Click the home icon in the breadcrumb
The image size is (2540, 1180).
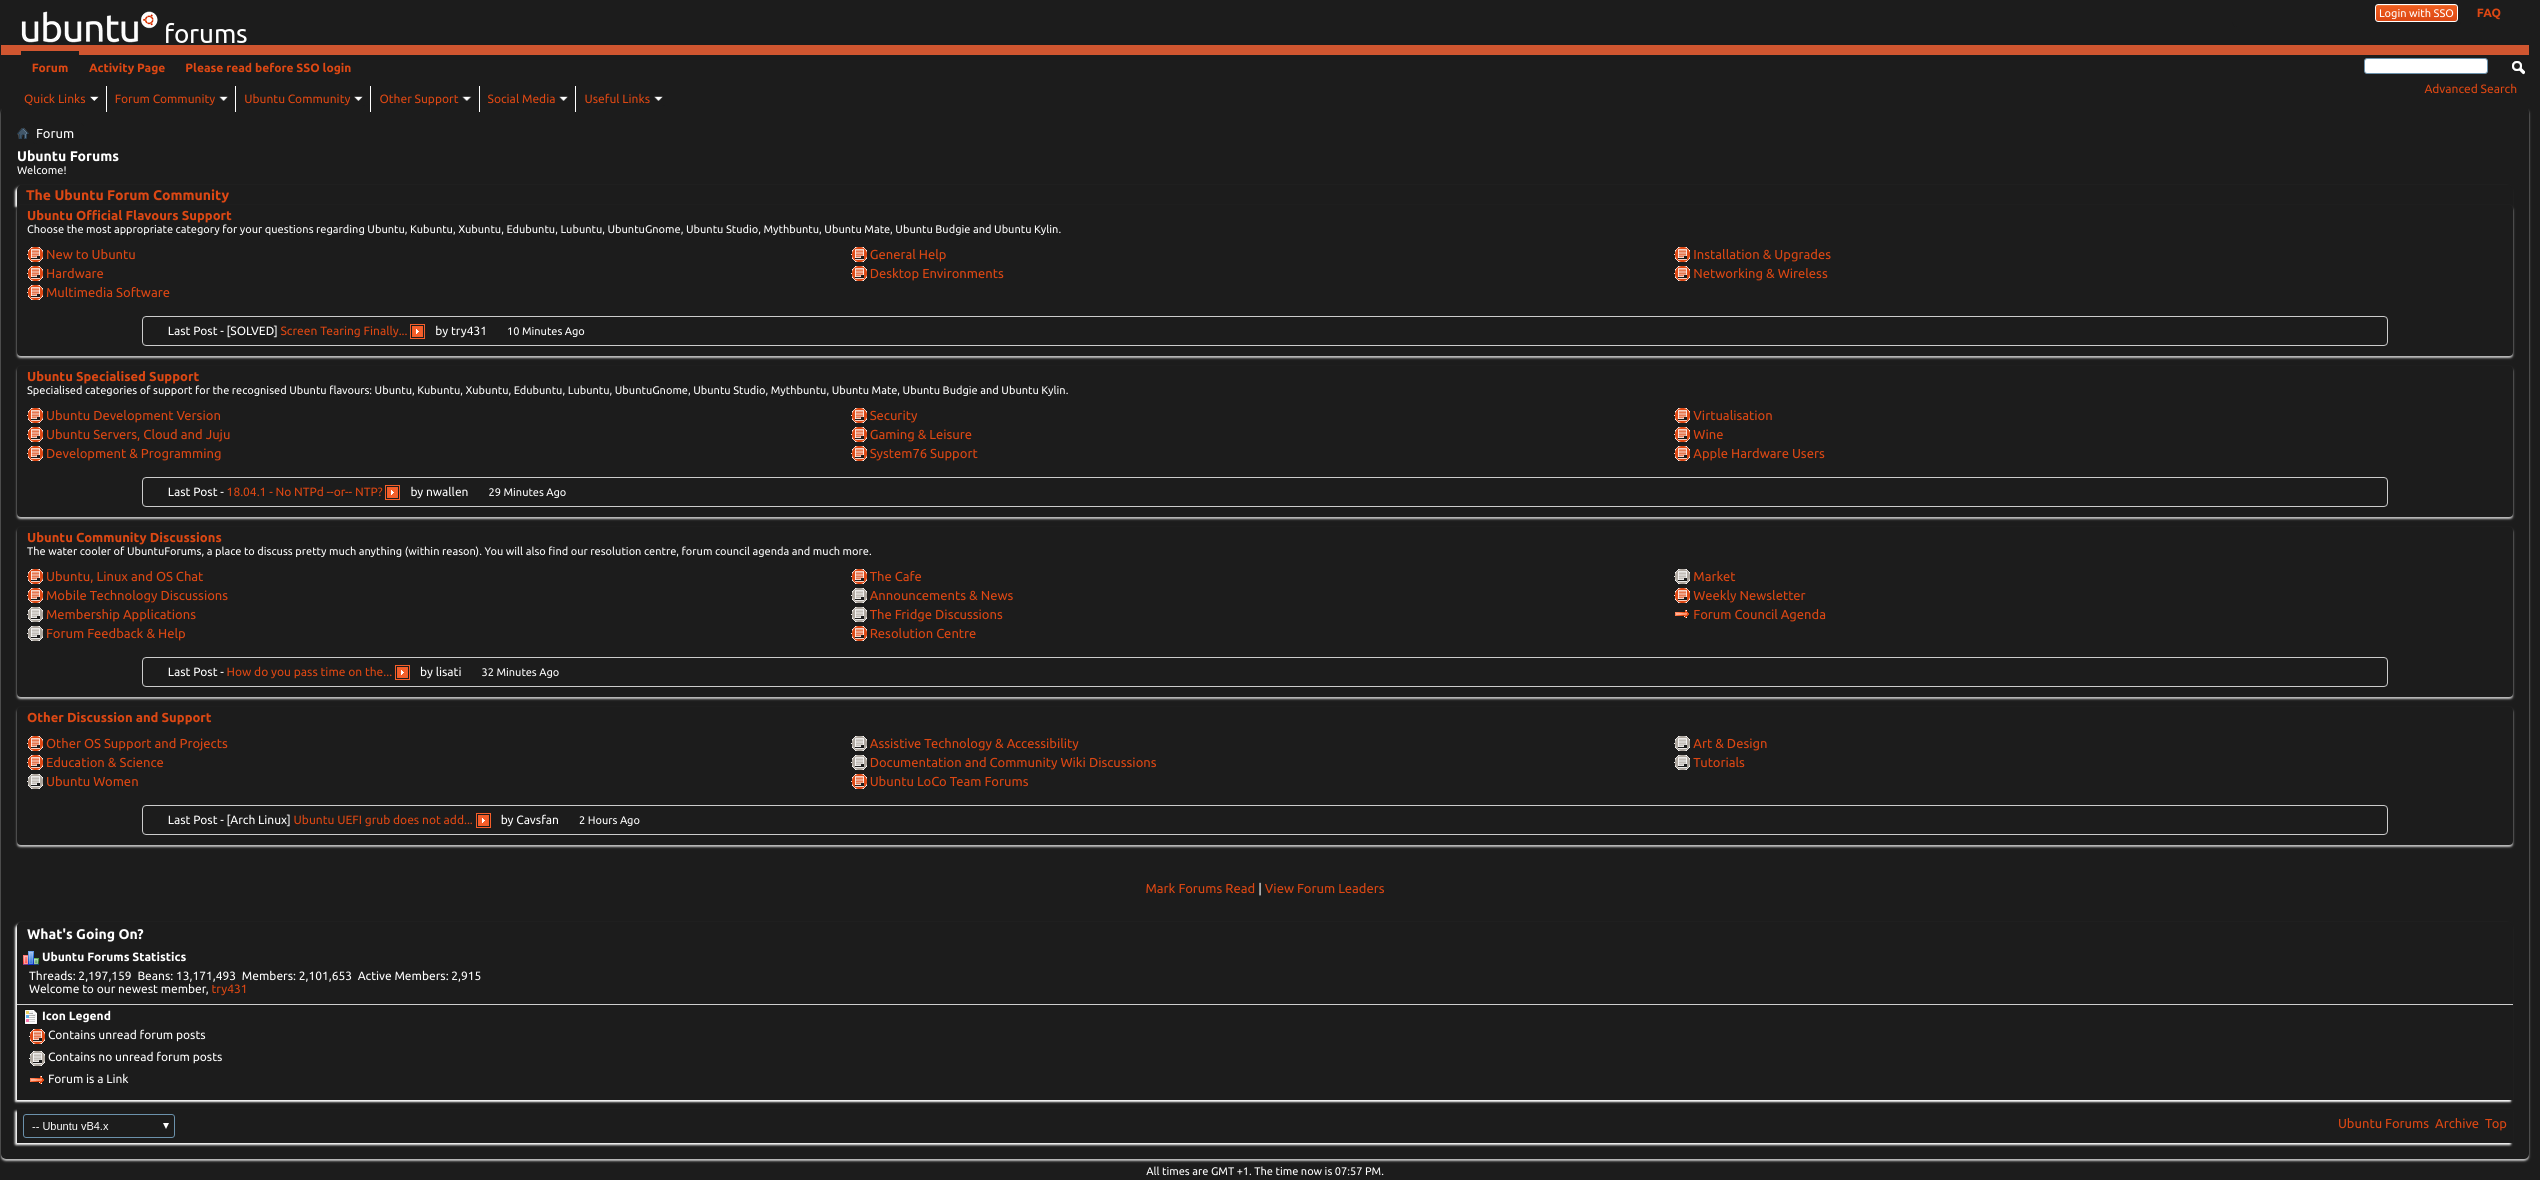pyautogui.click(x=22, y=133)
